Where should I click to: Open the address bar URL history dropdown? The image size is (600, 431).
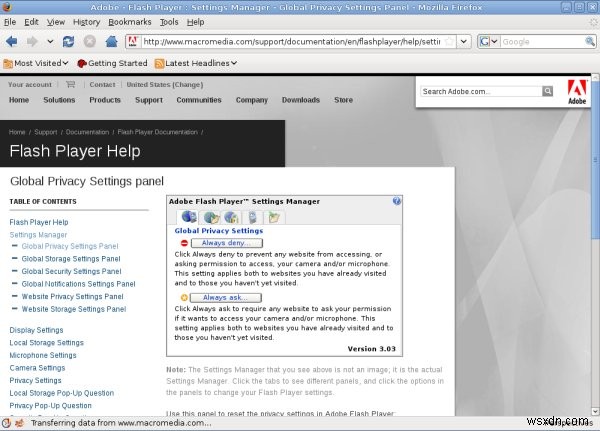point(464,41)
